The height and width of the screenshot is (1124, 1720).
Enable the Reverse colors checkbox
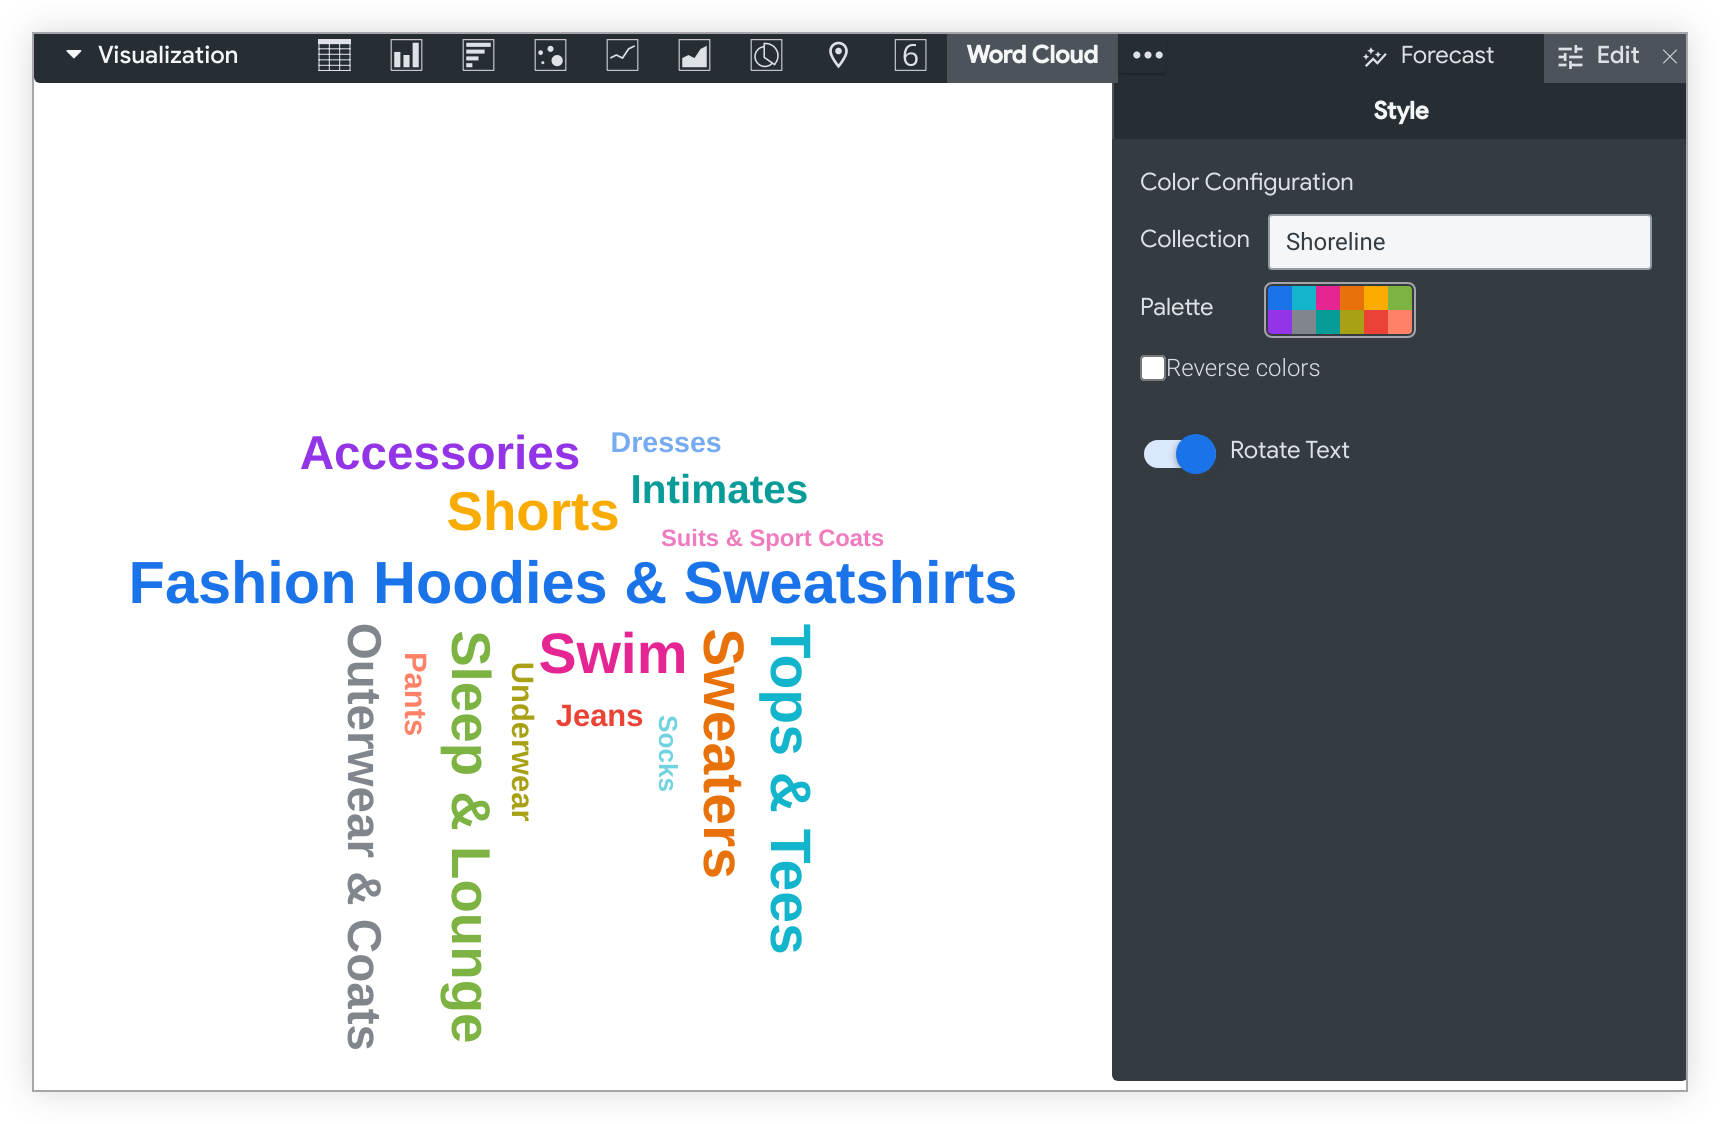tap(1153, 368)
